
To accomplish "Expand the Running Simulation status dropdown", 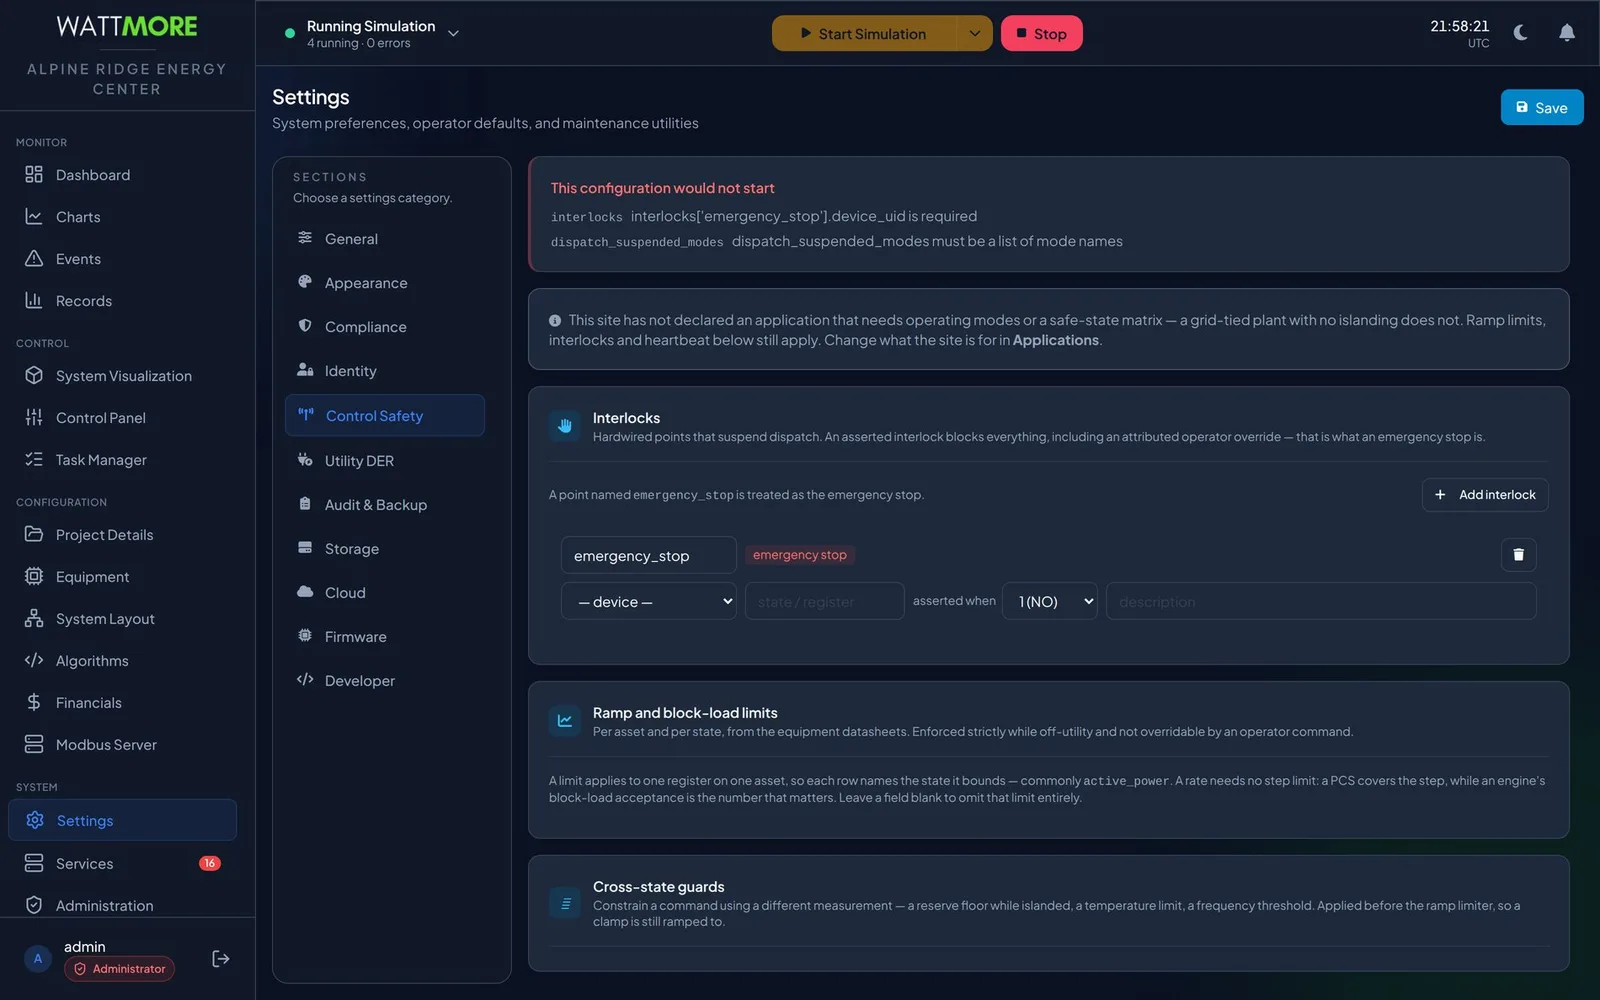I will pos(453,33).
